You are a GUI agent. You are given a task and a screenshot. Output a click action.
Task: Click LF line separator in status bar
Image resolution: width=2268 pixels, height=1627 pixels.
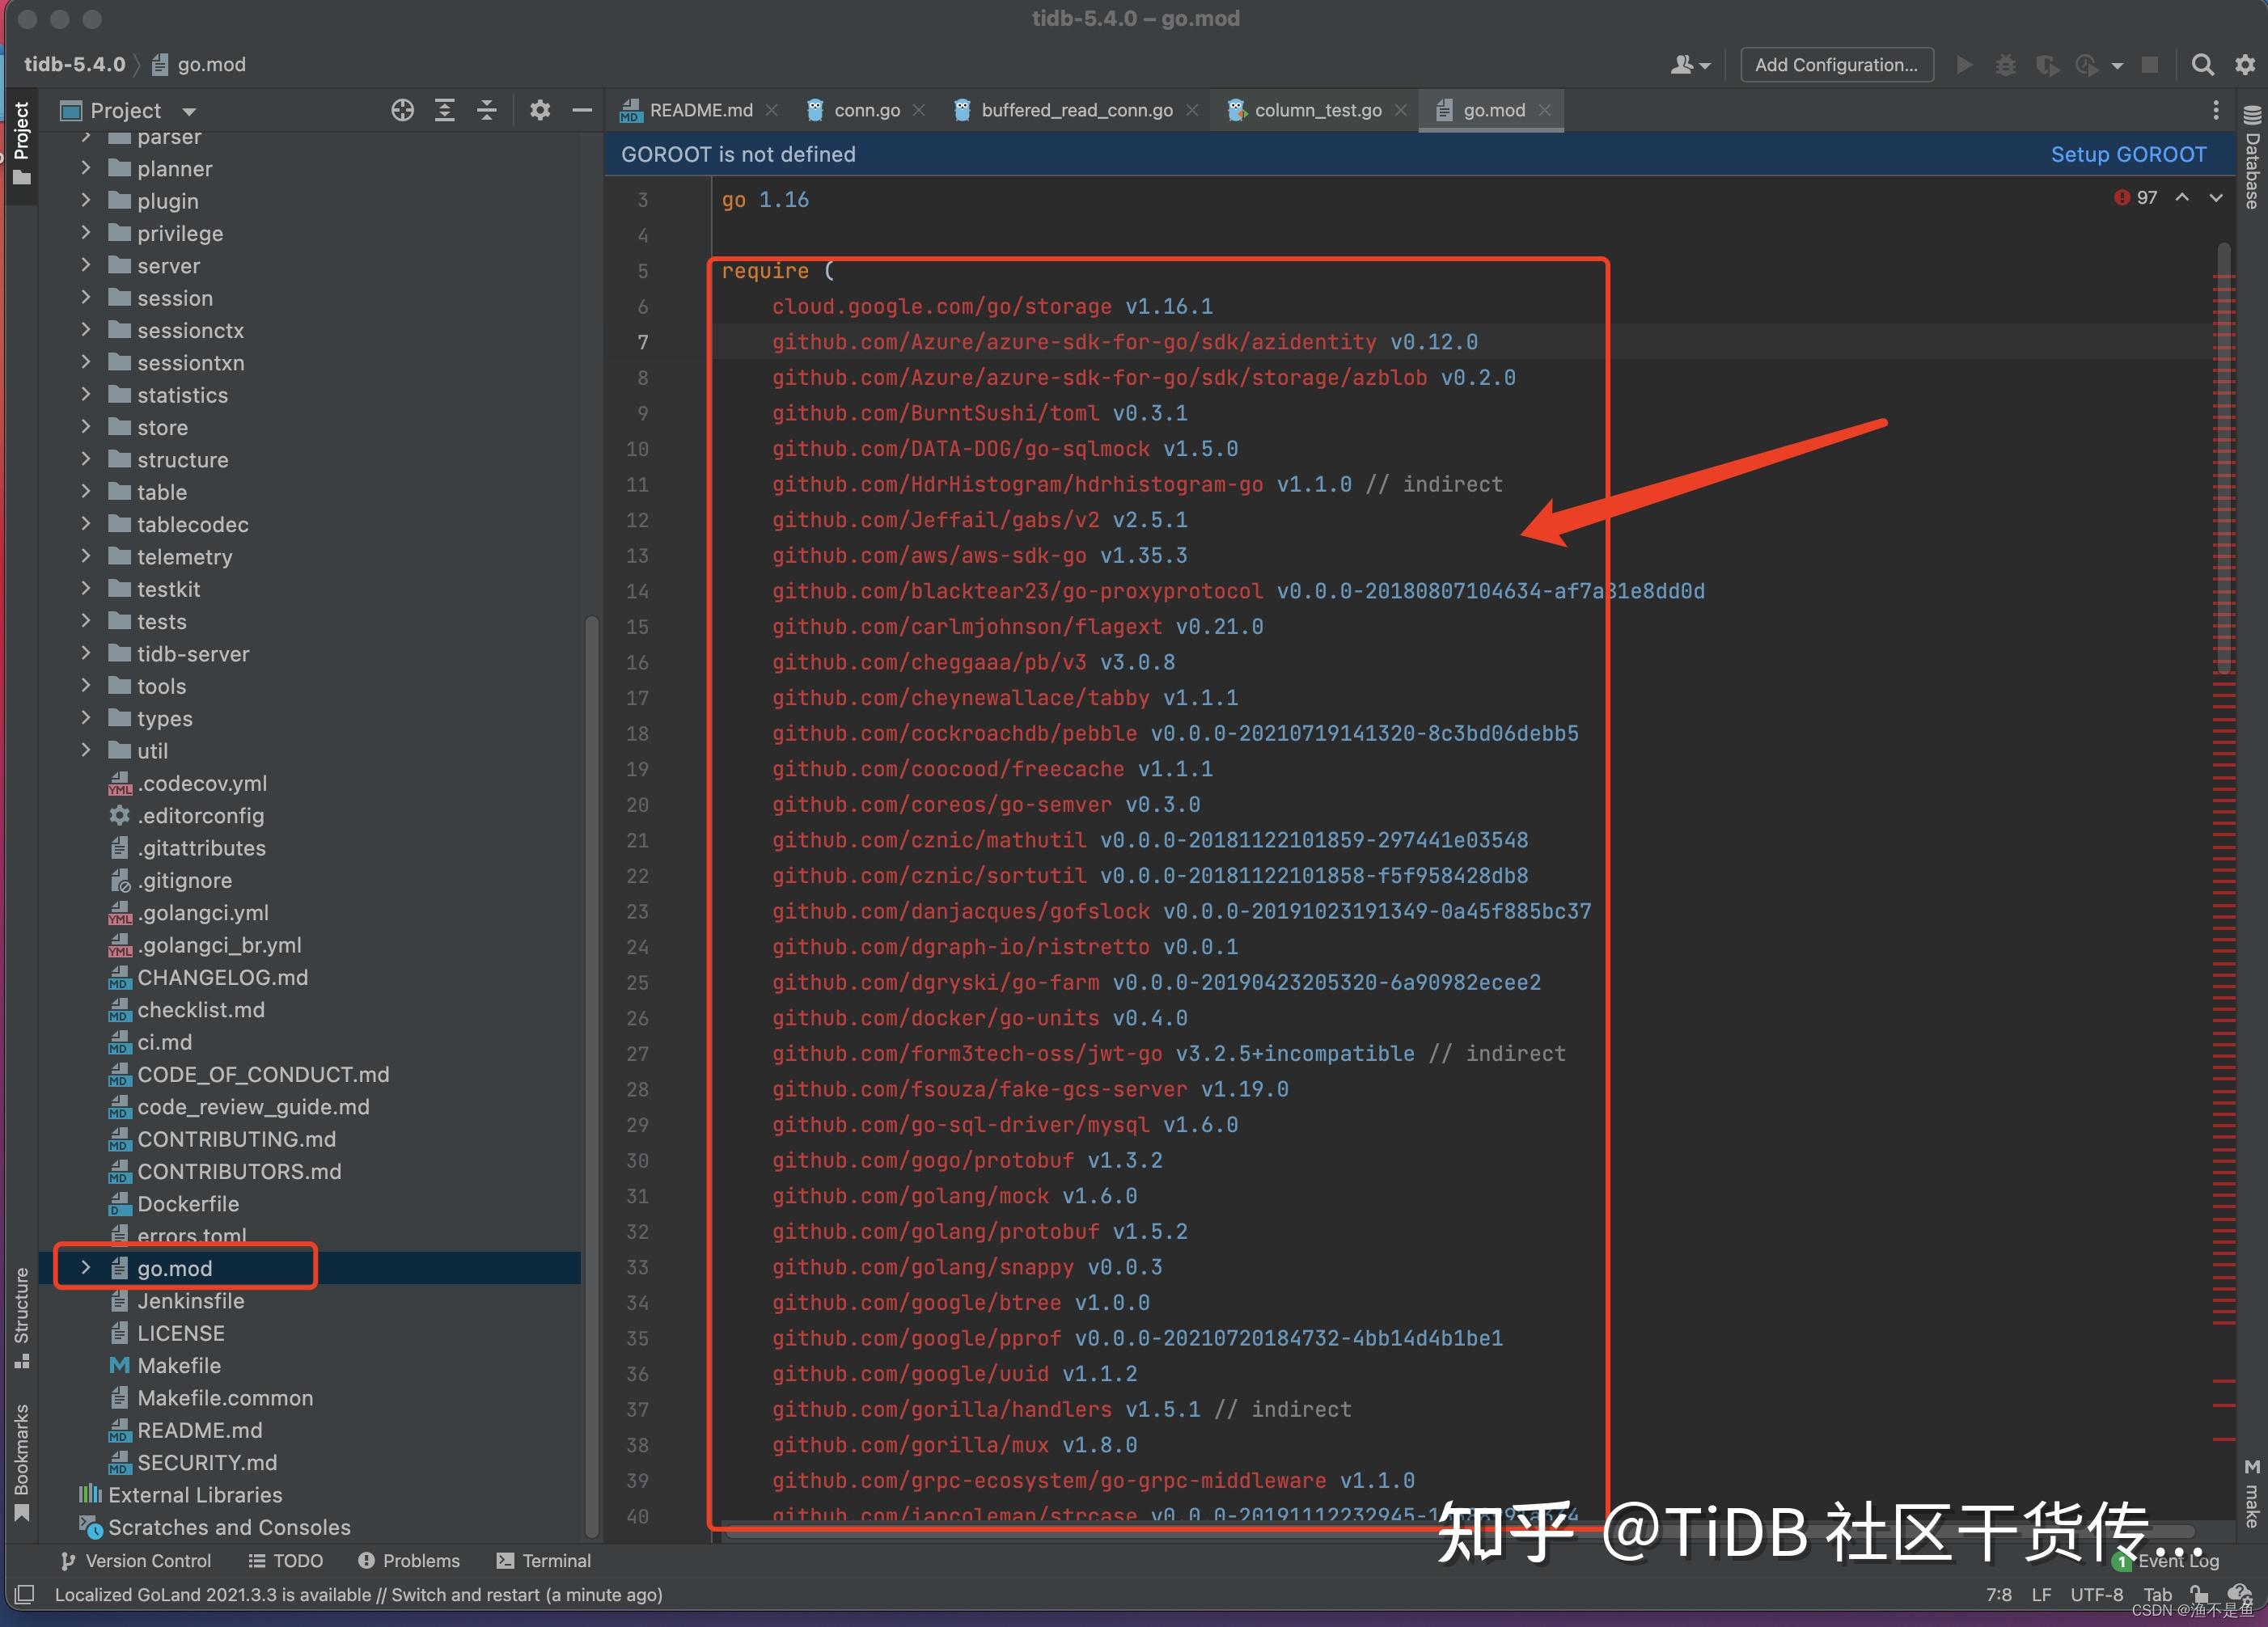point(2041,1594)
